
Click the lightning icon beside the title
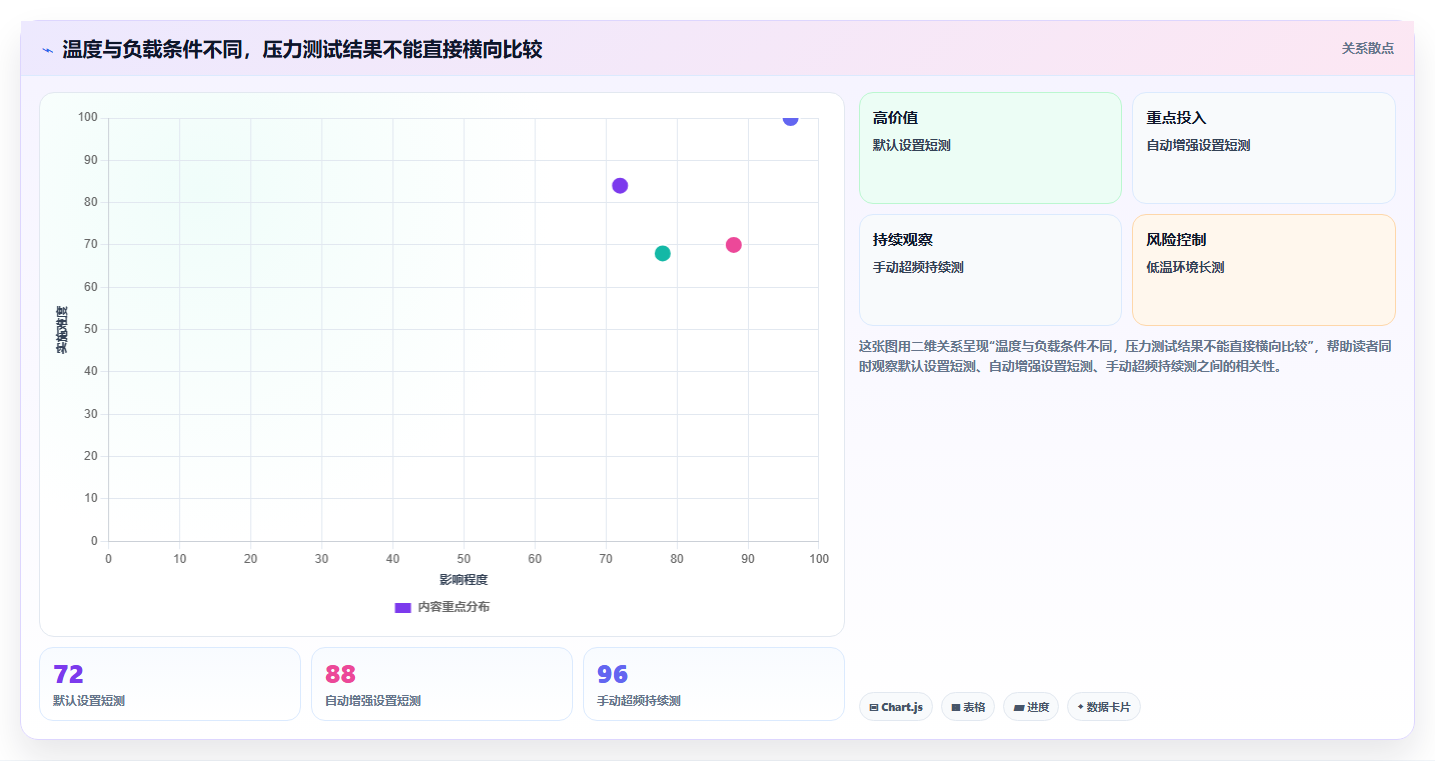(x=47, y=50)
